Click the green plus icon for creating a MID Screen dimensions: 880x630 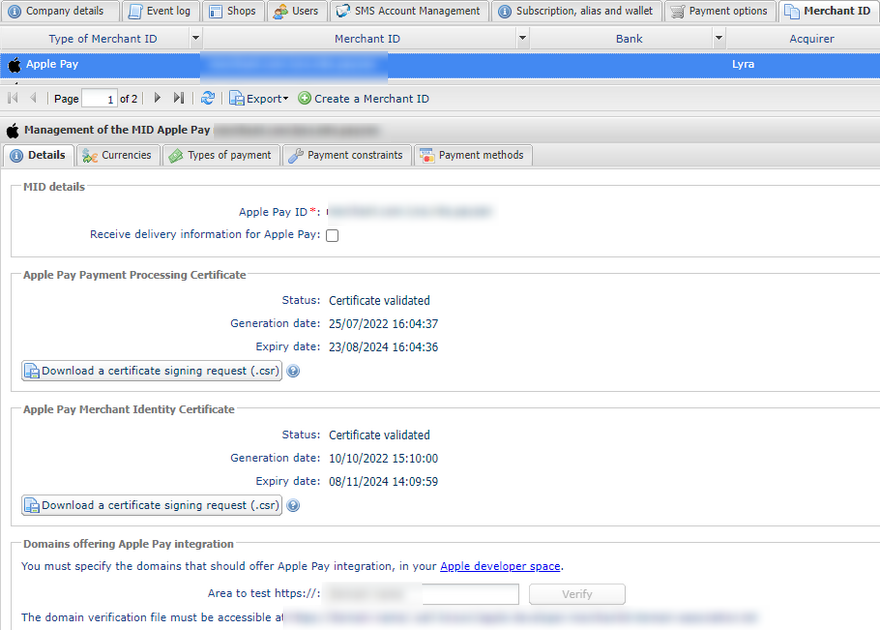click(304, 98)
